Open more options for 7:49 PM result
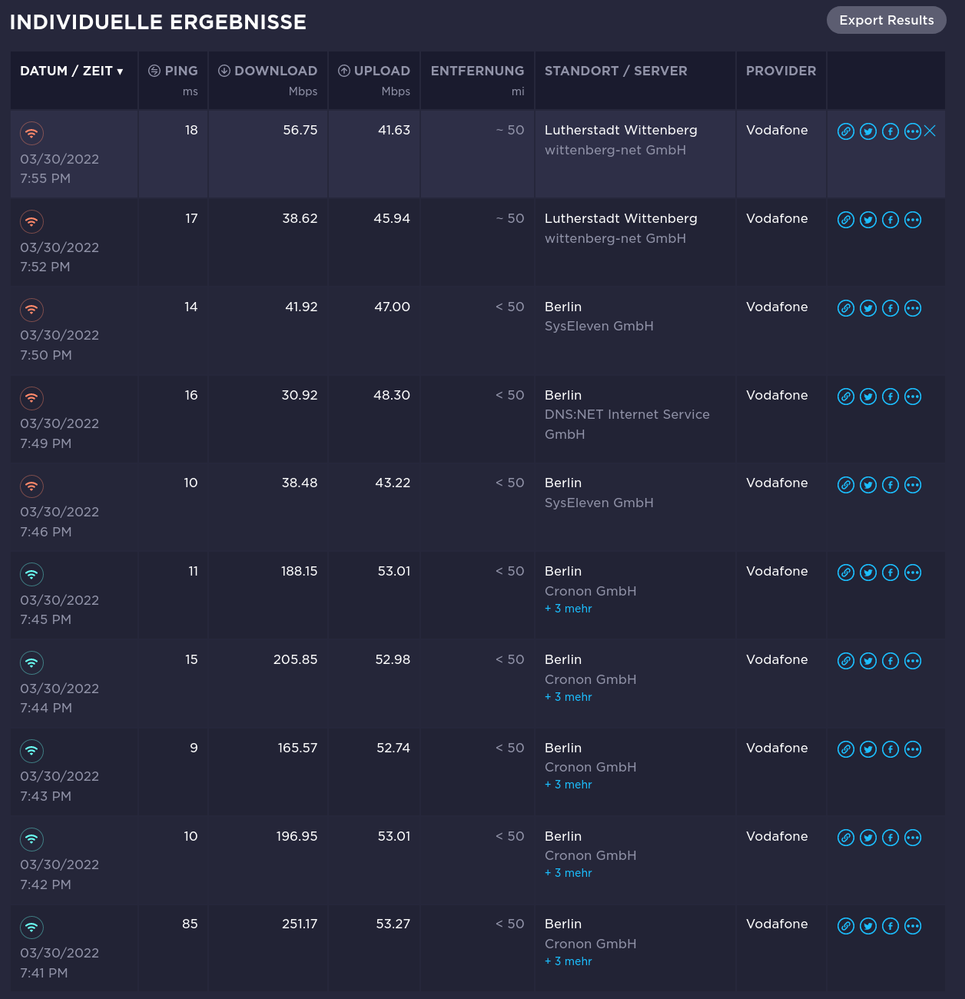 click(912, 397)
